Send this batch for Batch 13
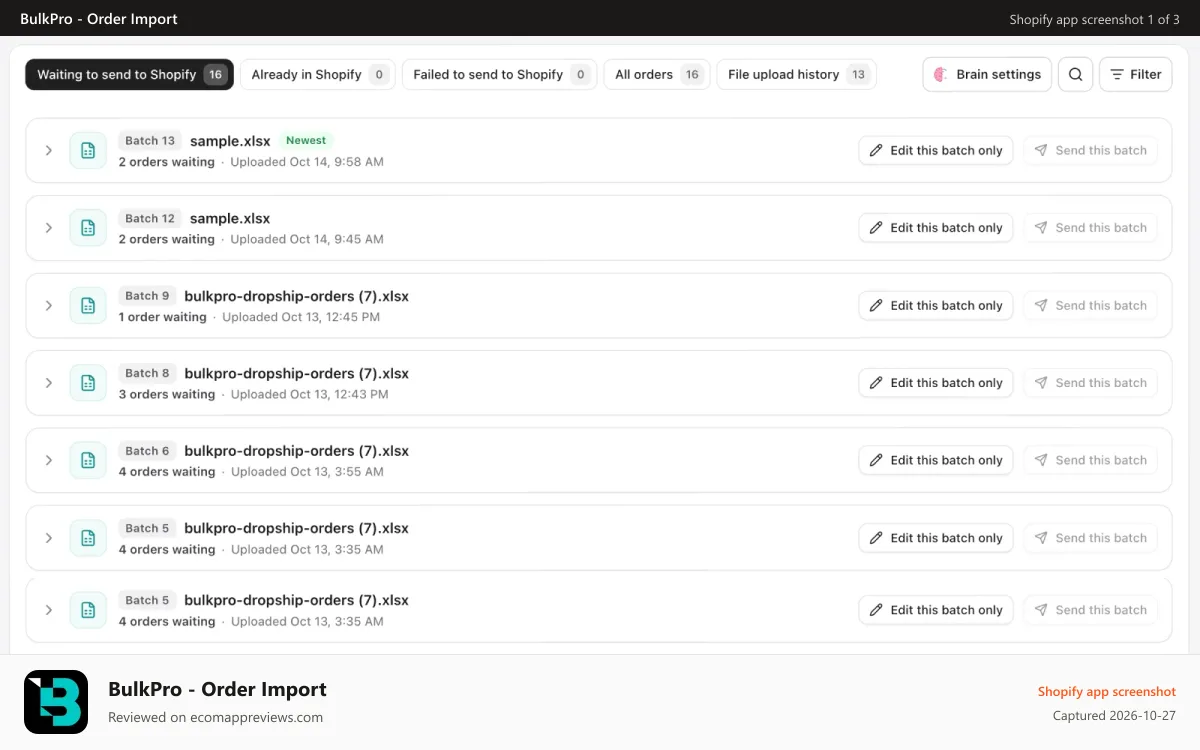 pyautogui.click(x=1090, y=150)
